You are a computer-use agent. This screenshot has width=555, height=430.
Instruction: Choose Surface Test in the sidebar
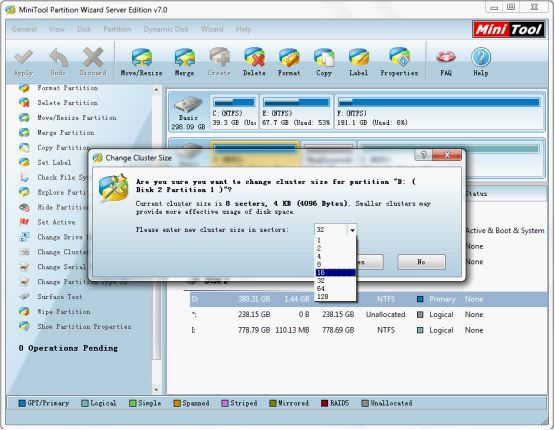[60, 297]
